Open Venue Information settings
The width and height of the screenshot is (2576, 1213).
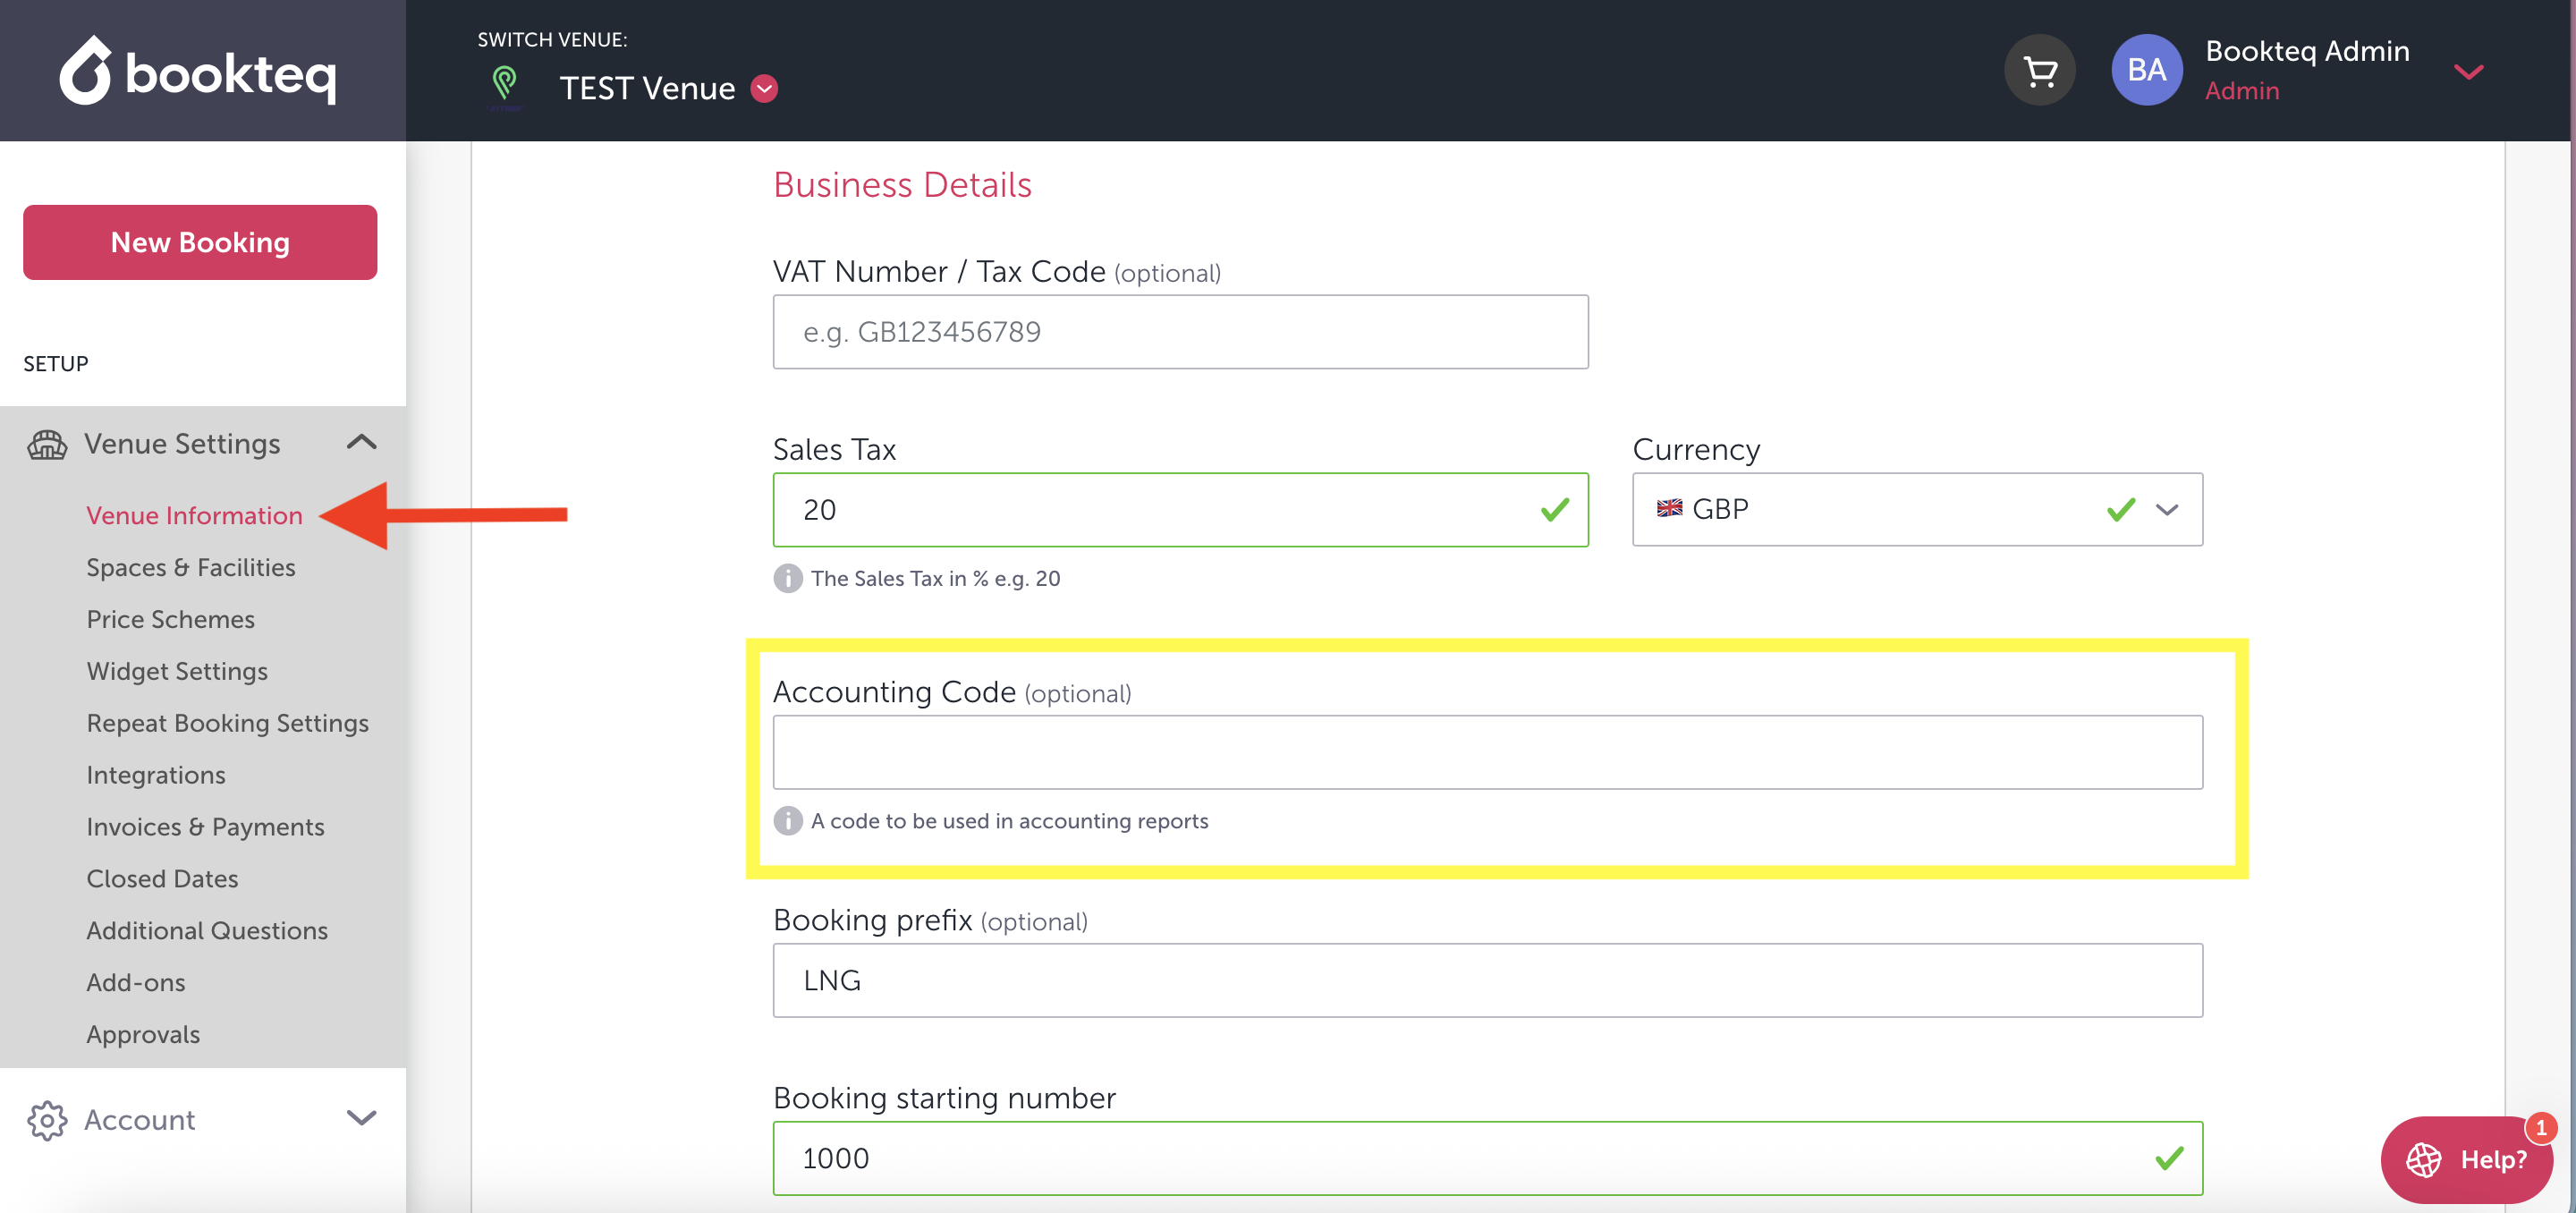[x=194, y=515]
